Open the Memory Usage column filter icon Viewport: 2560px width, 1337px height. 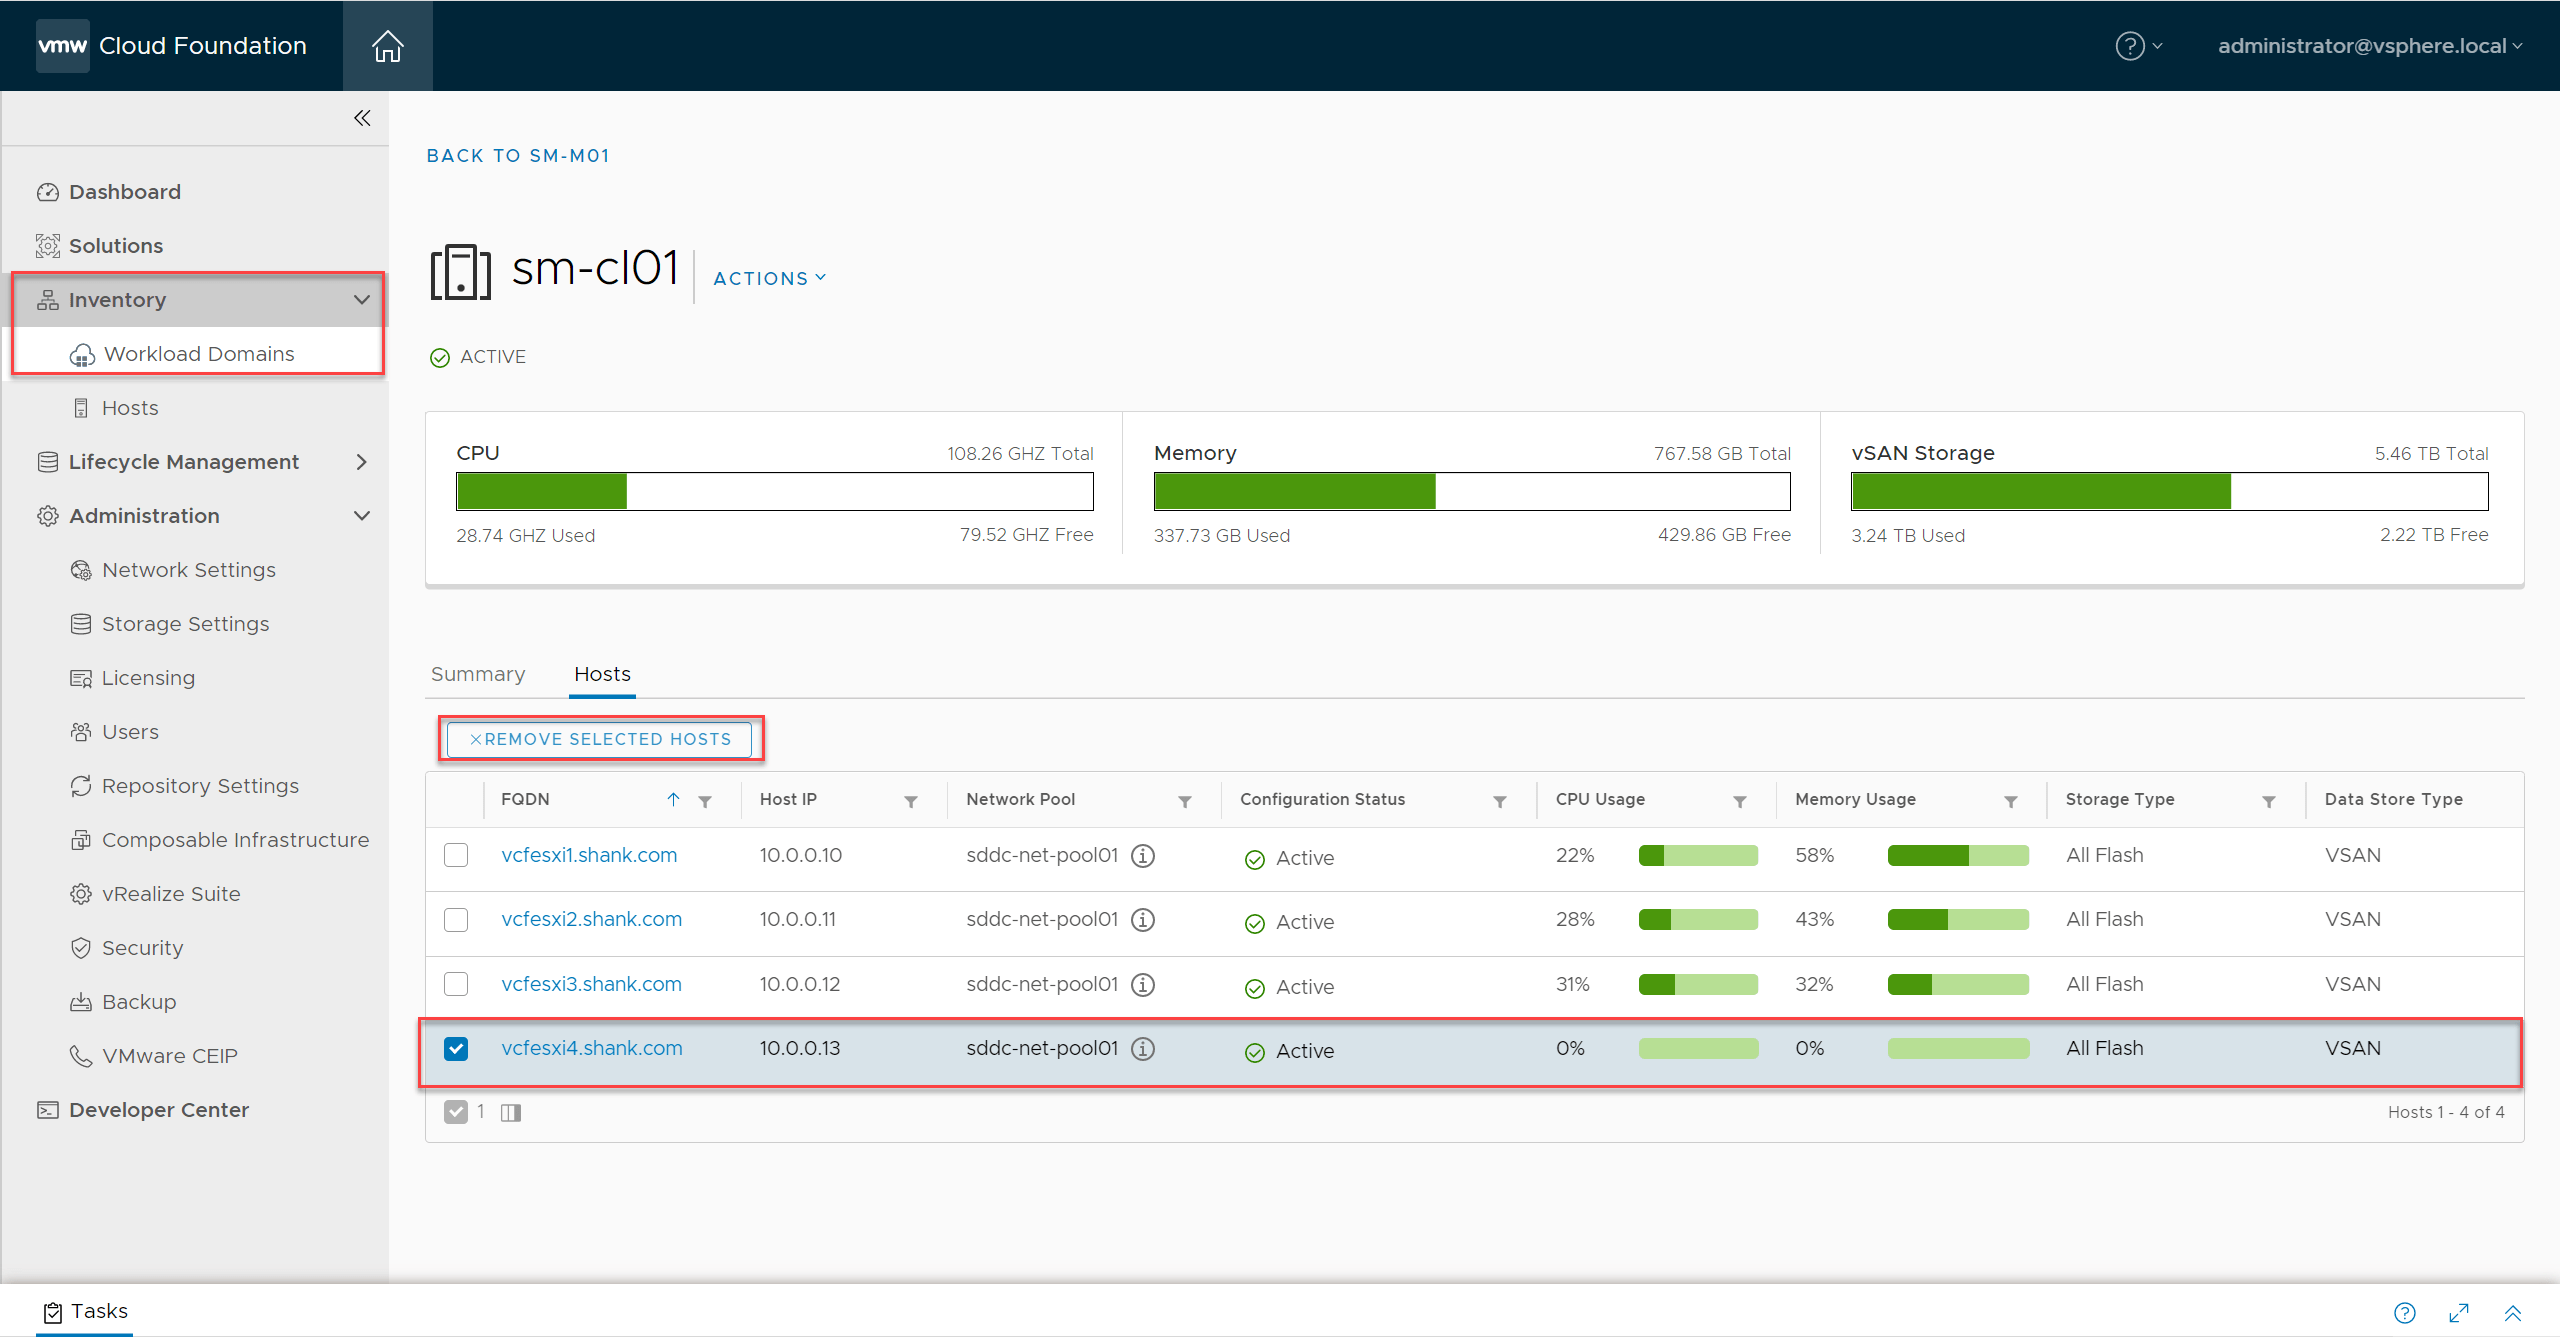point(2011,801)
